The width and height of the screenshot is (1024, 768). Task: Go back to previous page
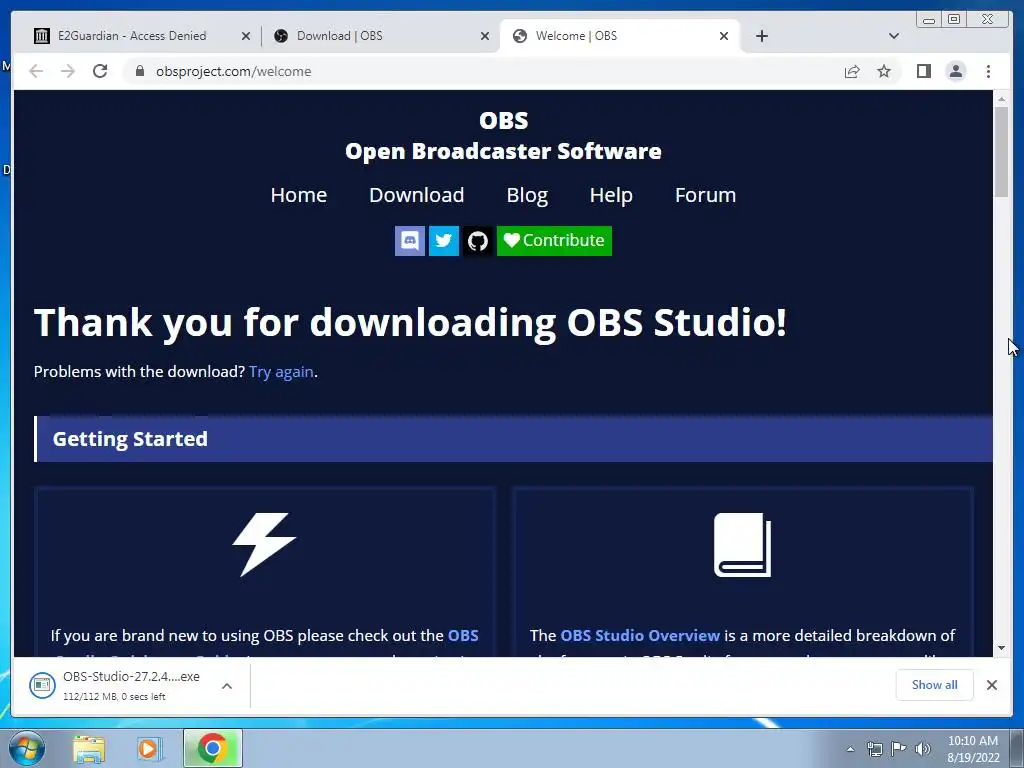tap(36, 71)
